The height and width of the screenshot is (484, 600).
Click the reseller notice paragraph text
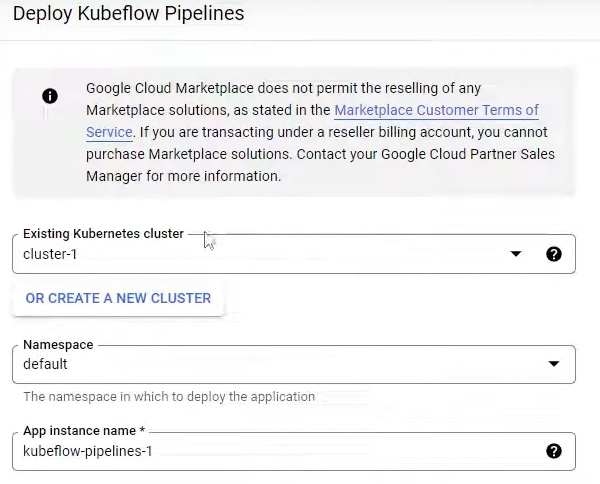click(x=320, y=154)
